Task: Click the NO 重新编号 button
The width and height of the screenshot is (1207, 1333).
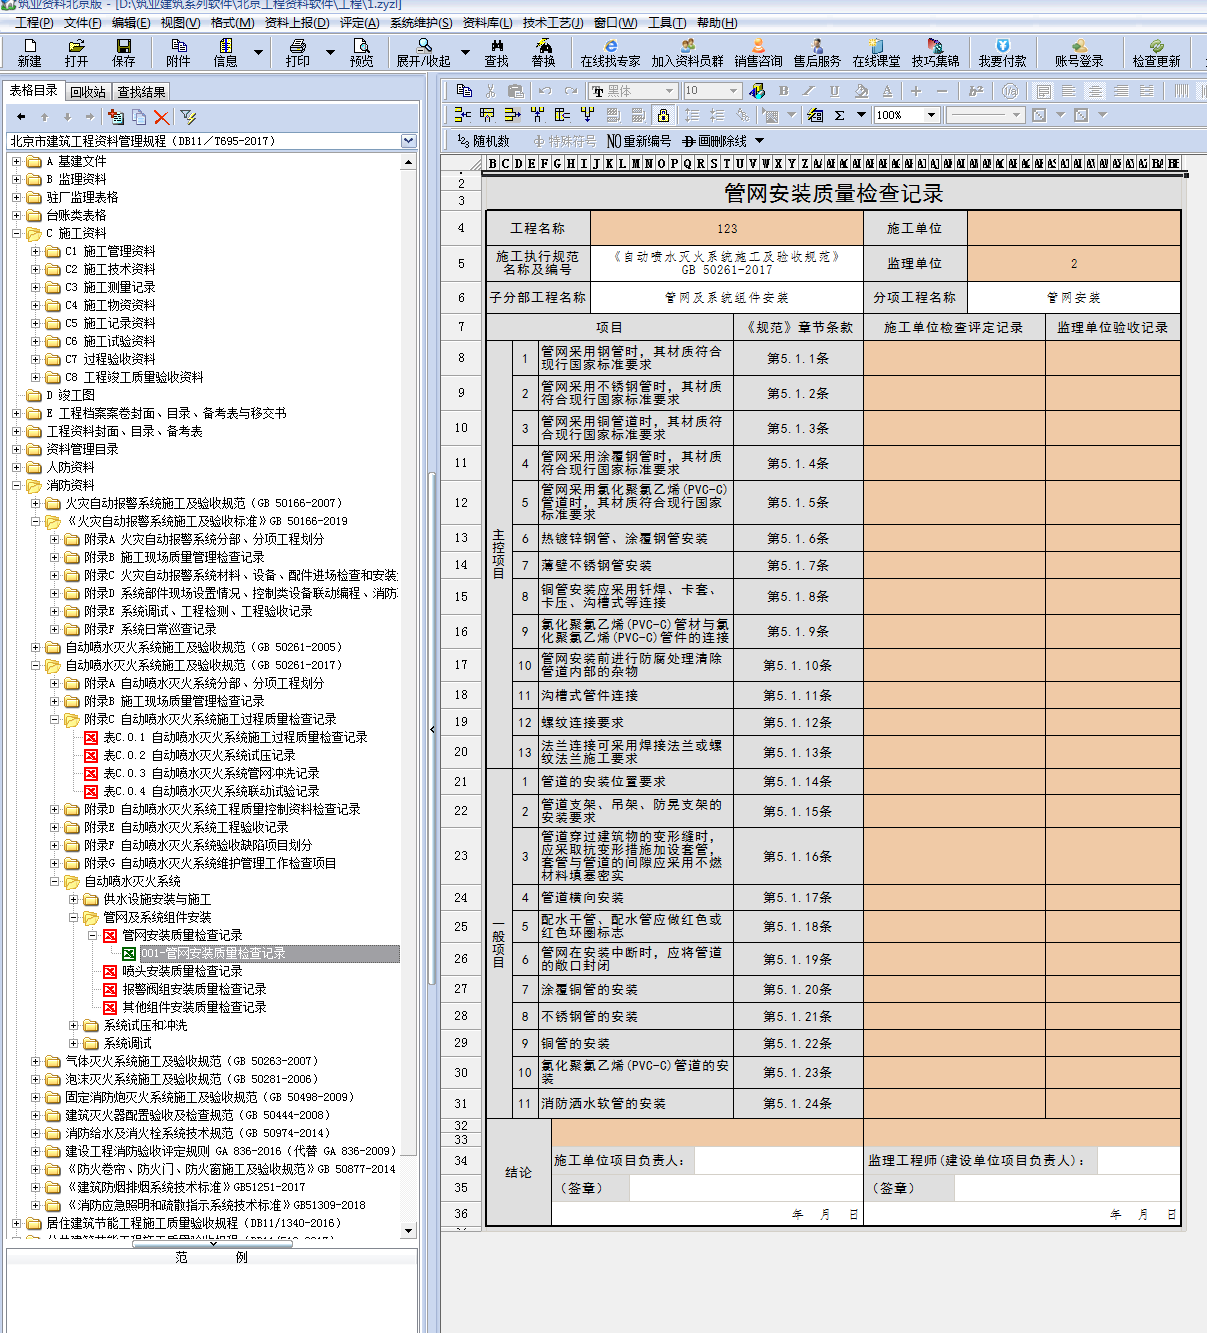Action: (639, 141)
